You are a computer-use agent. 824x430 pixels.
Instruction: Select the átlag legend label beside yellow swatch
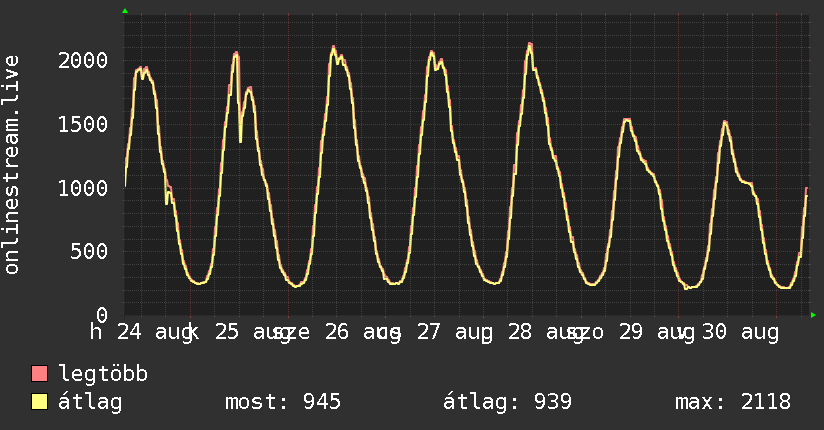[90, 402]
